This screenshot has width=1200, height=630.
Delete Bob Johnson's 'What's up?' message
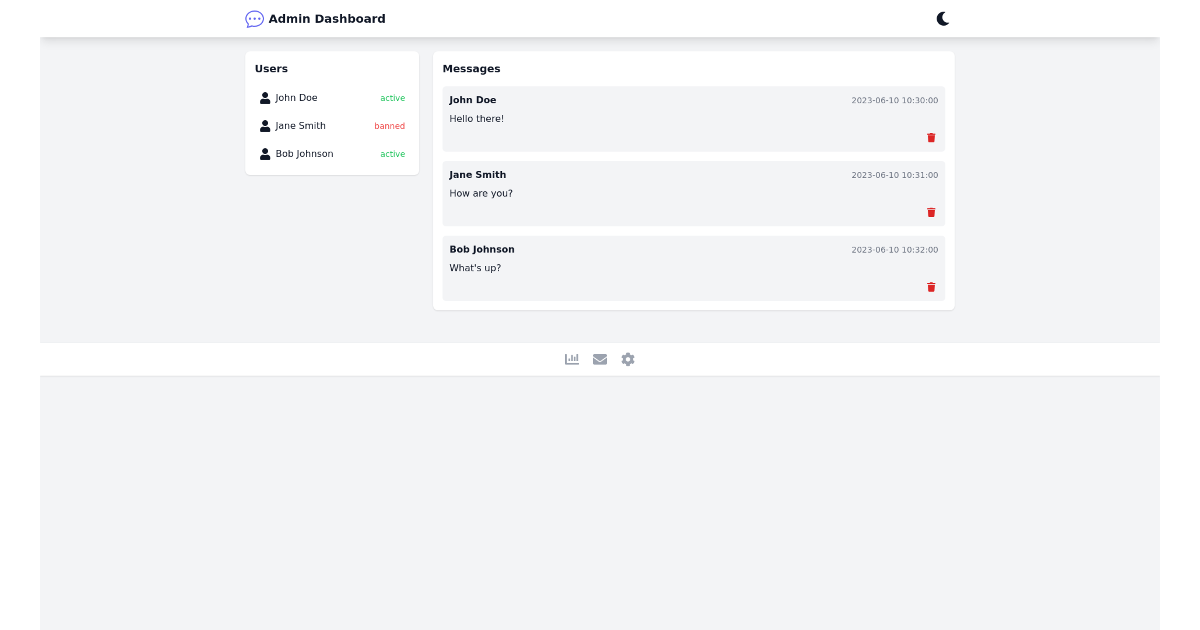(x=931, y=287)
